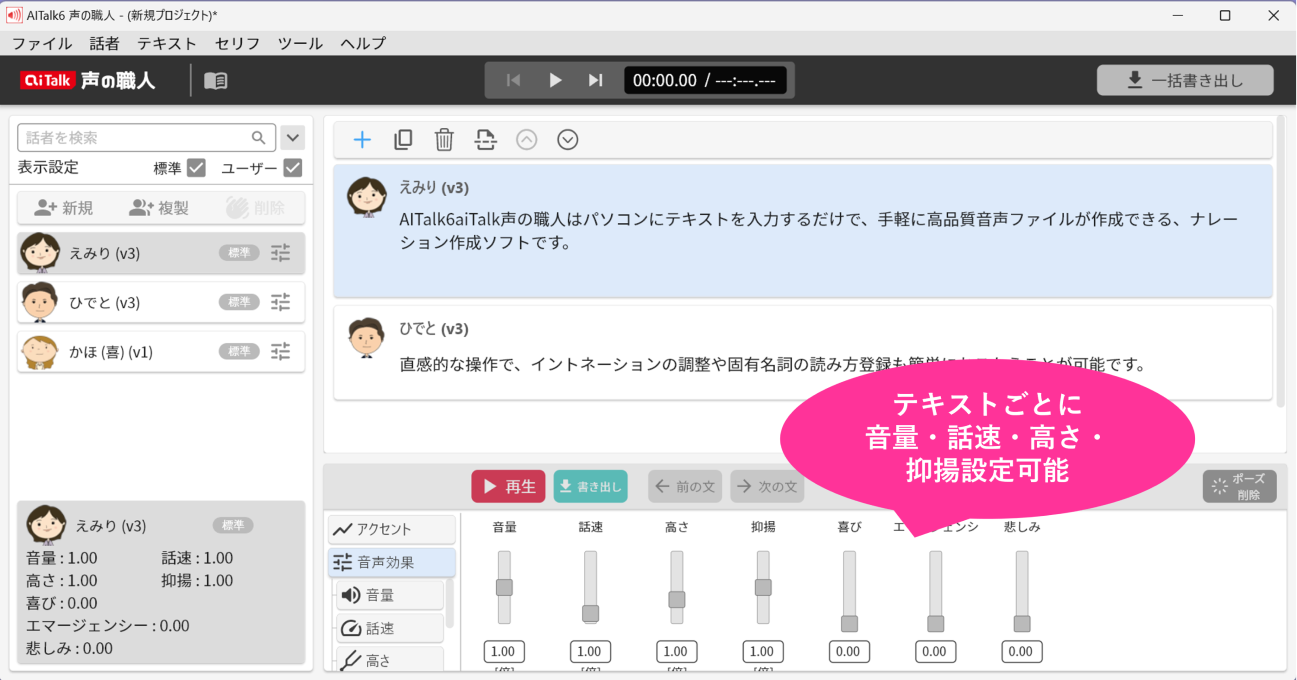Open voice settings for かほ (喜) (v1)
1297x680 pixels.
281,351
